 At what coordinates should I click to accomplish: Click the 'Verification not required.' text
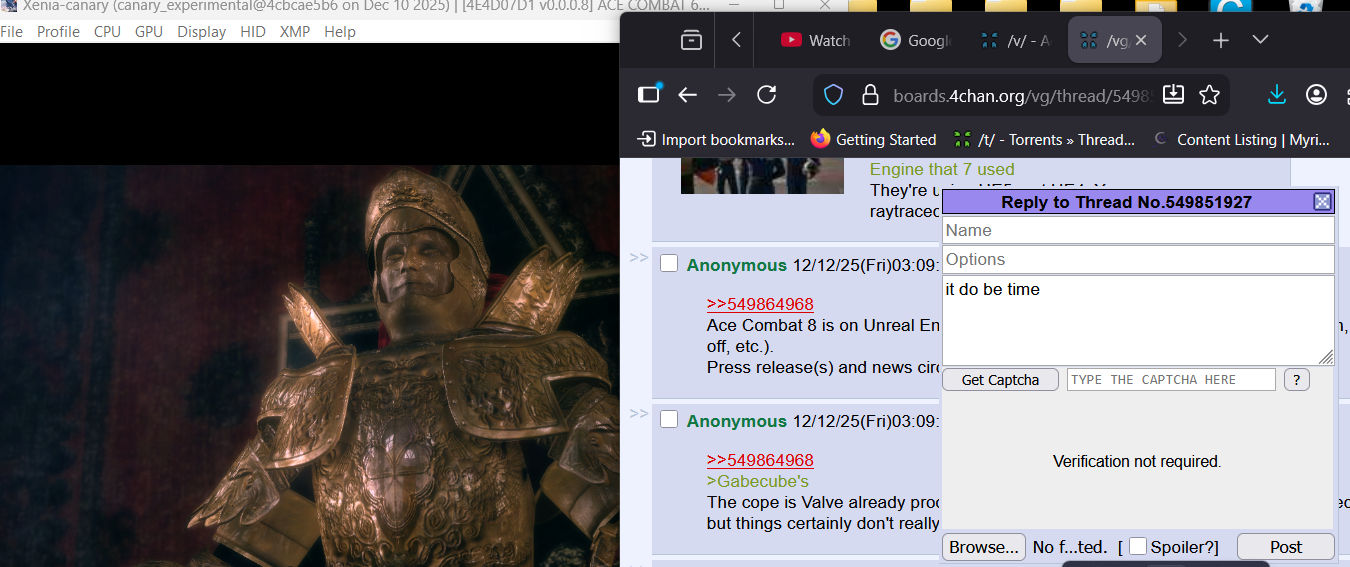[x=1137, y=461]
